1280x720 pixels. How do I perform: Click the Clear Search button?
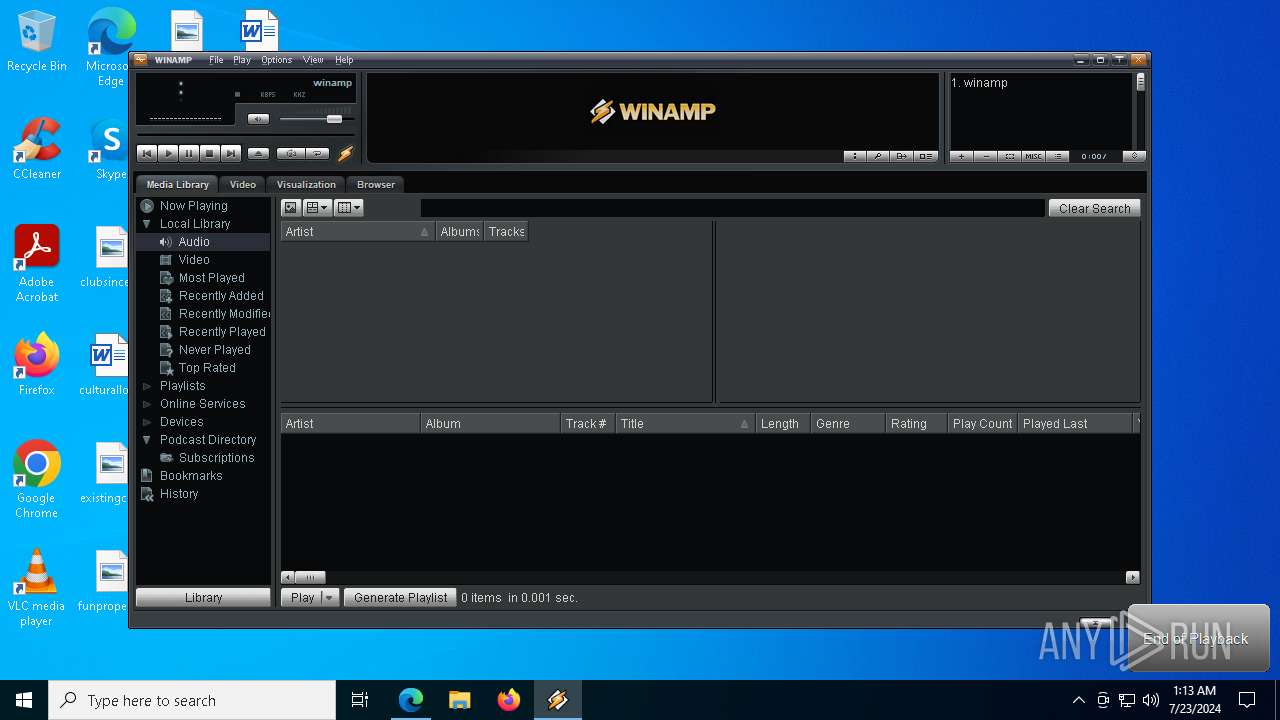1094,208
